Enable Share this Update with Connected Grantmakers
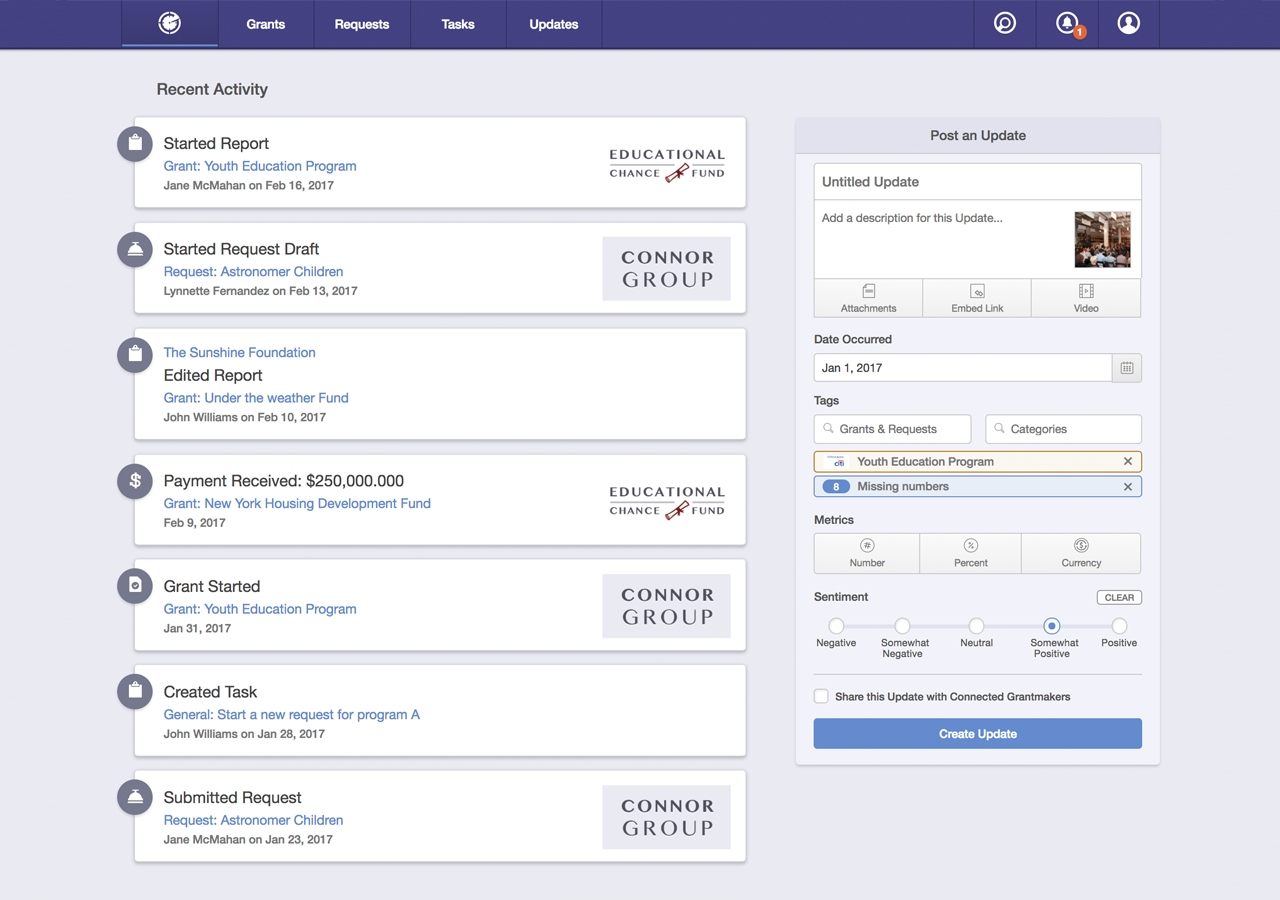The height and width of the screenshot is (900, 1280). pyautogui.click(x=821, y=696)
